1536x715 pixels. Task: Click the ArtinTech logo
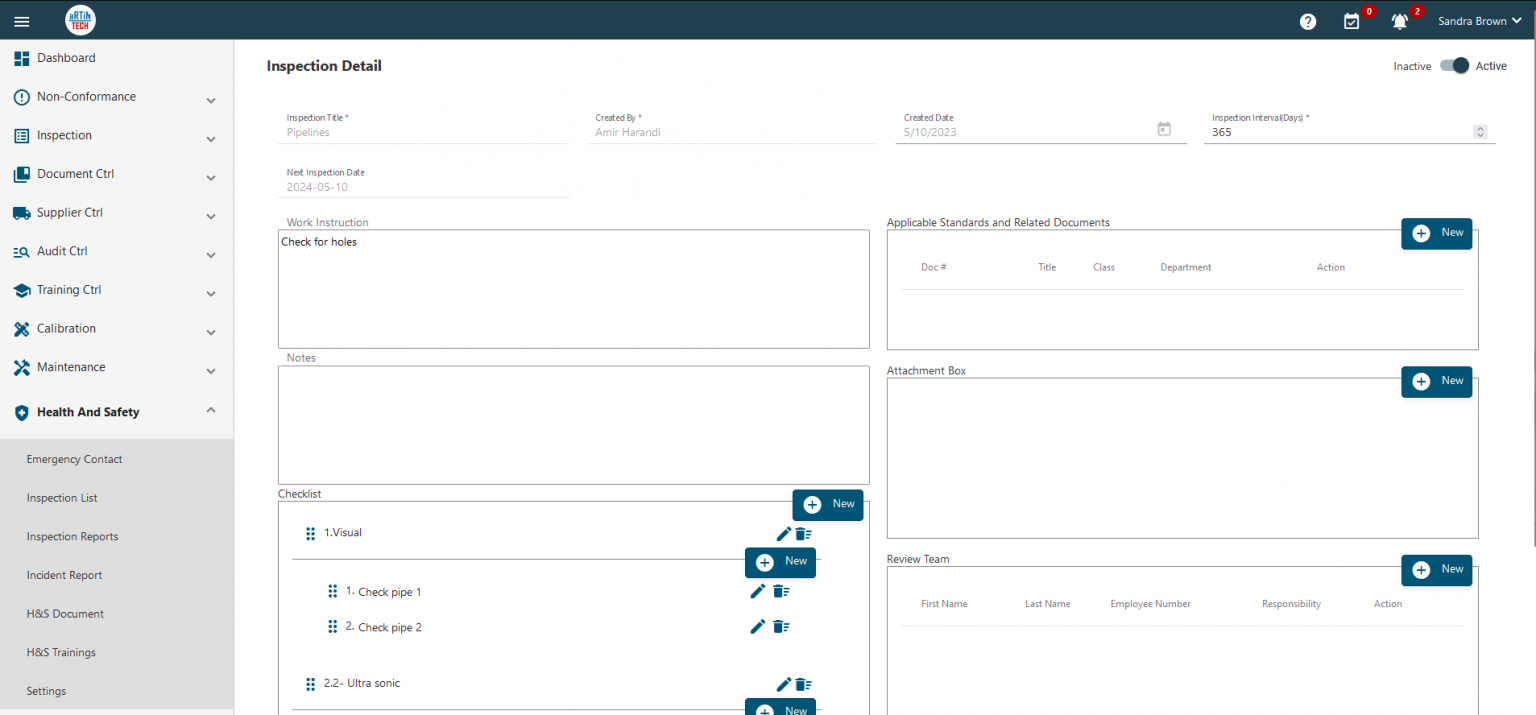80,20
